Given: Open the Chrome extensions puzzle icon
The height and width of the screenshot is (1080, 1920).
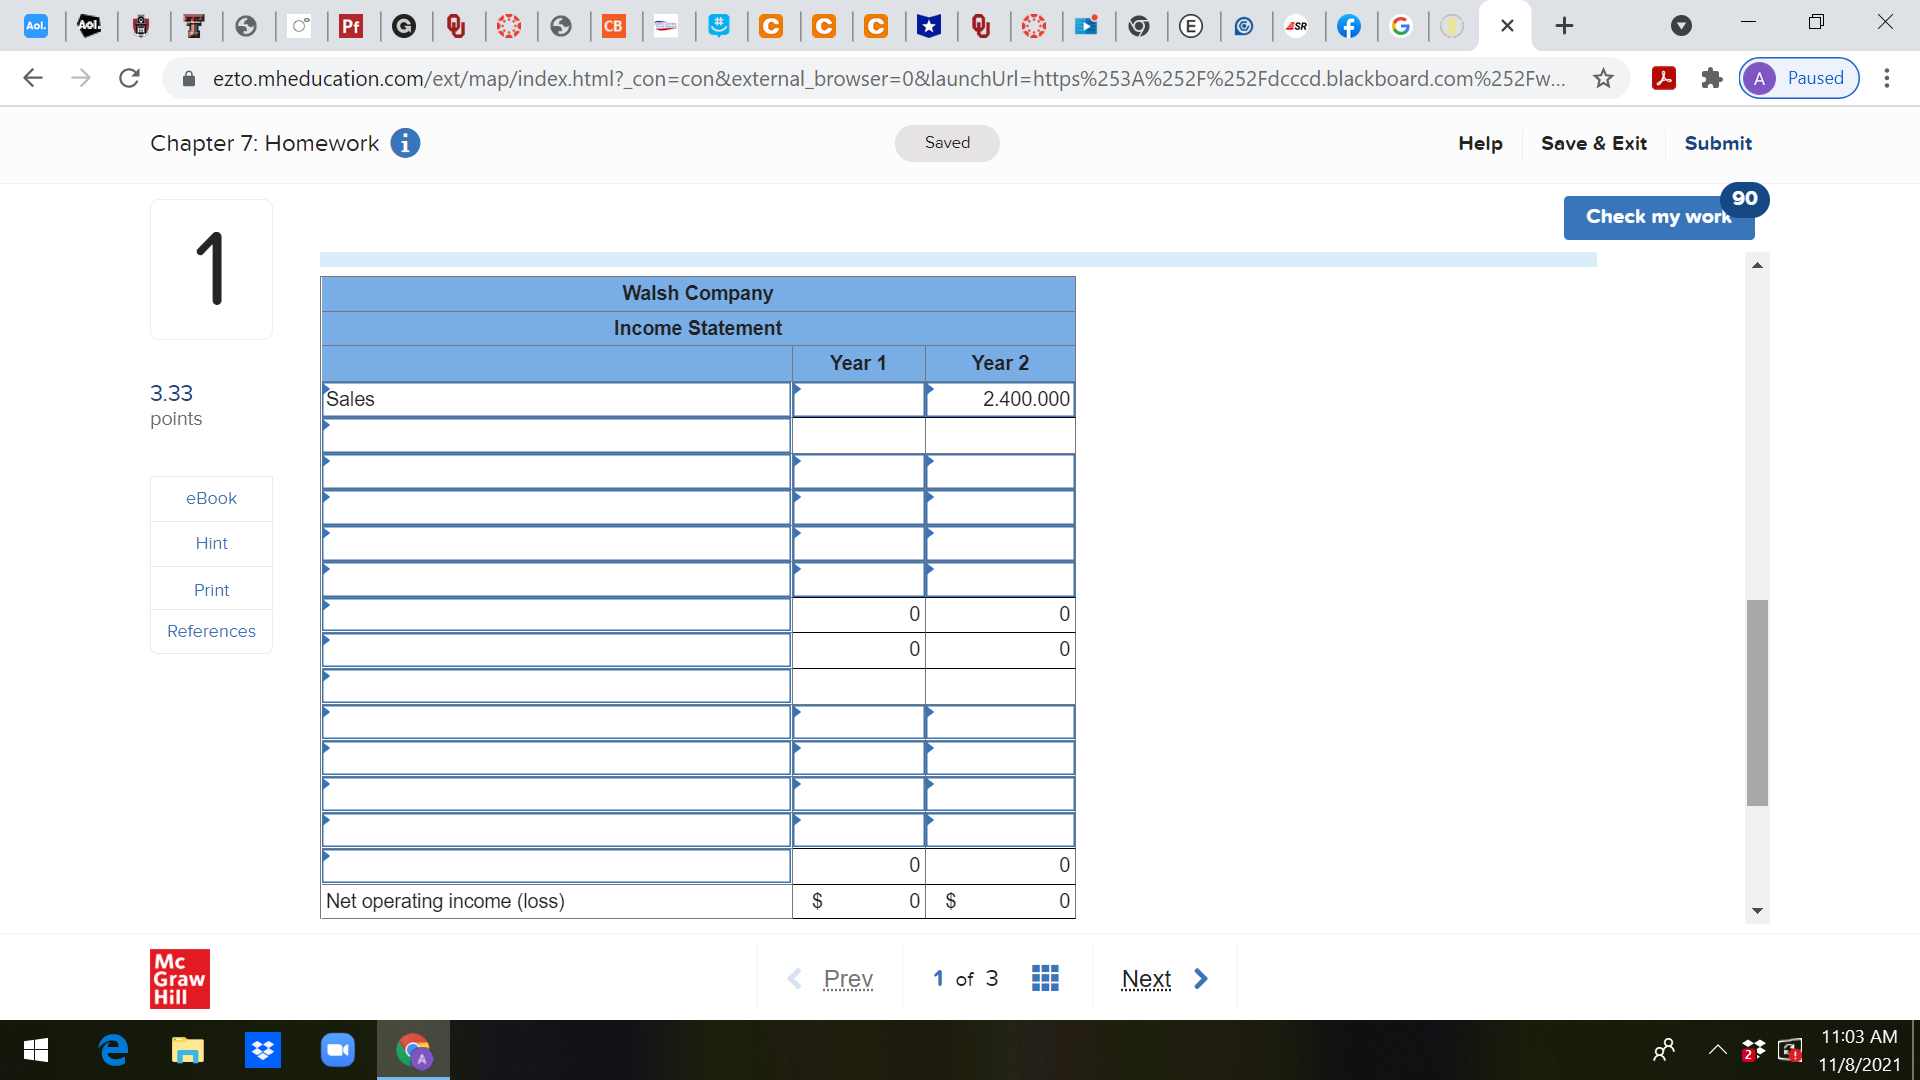Looking at the screenshot, I should coord(1711,78).
